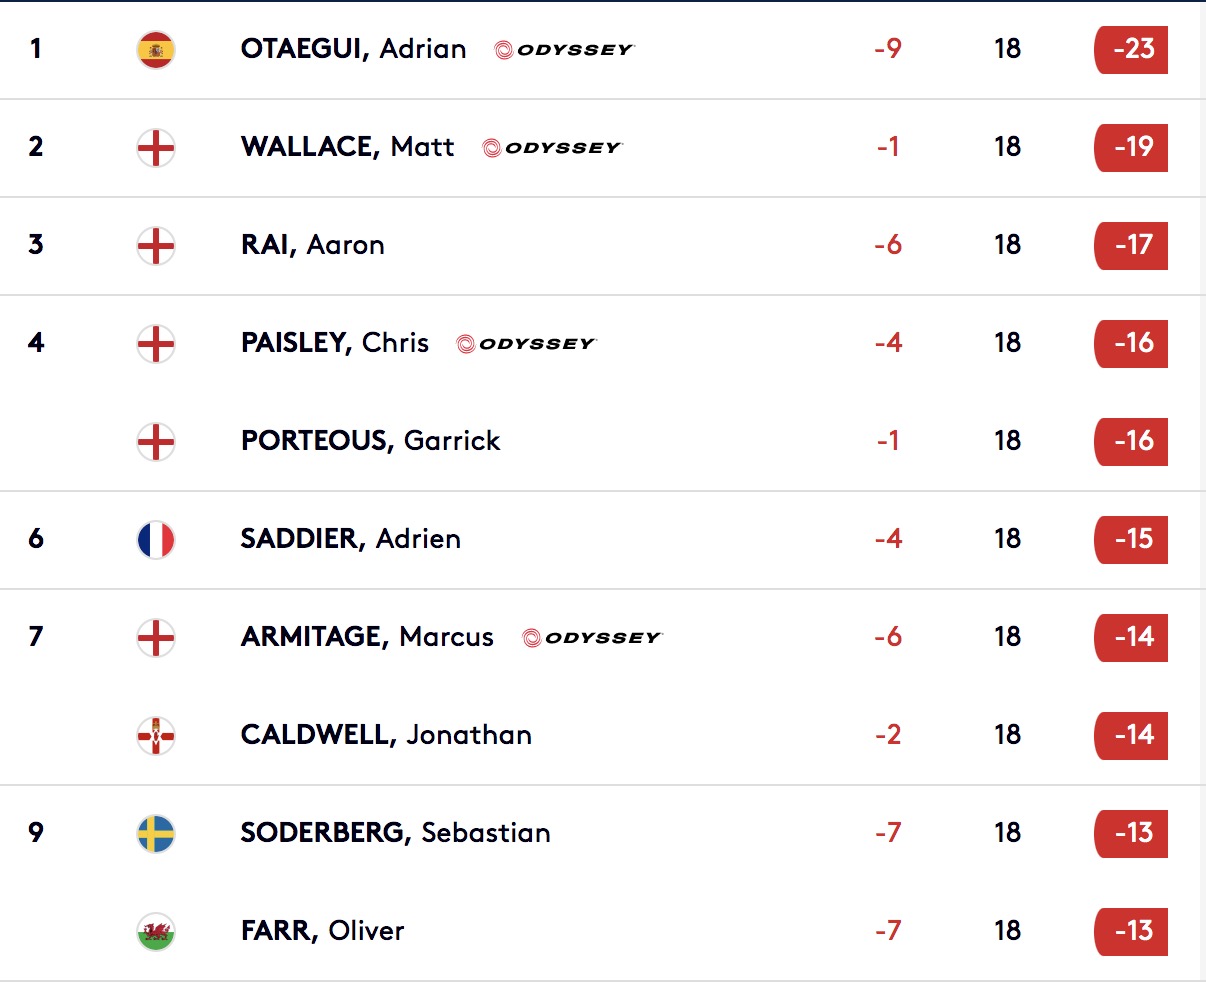Click the Odyssey logo next to Otaegui

pos(565,50)
